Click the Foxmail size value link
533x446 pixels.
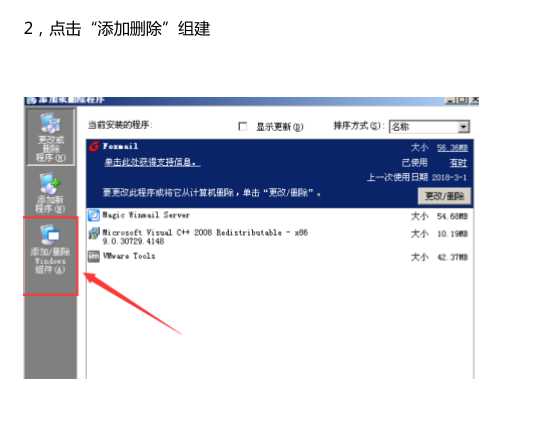click(452, 148)
